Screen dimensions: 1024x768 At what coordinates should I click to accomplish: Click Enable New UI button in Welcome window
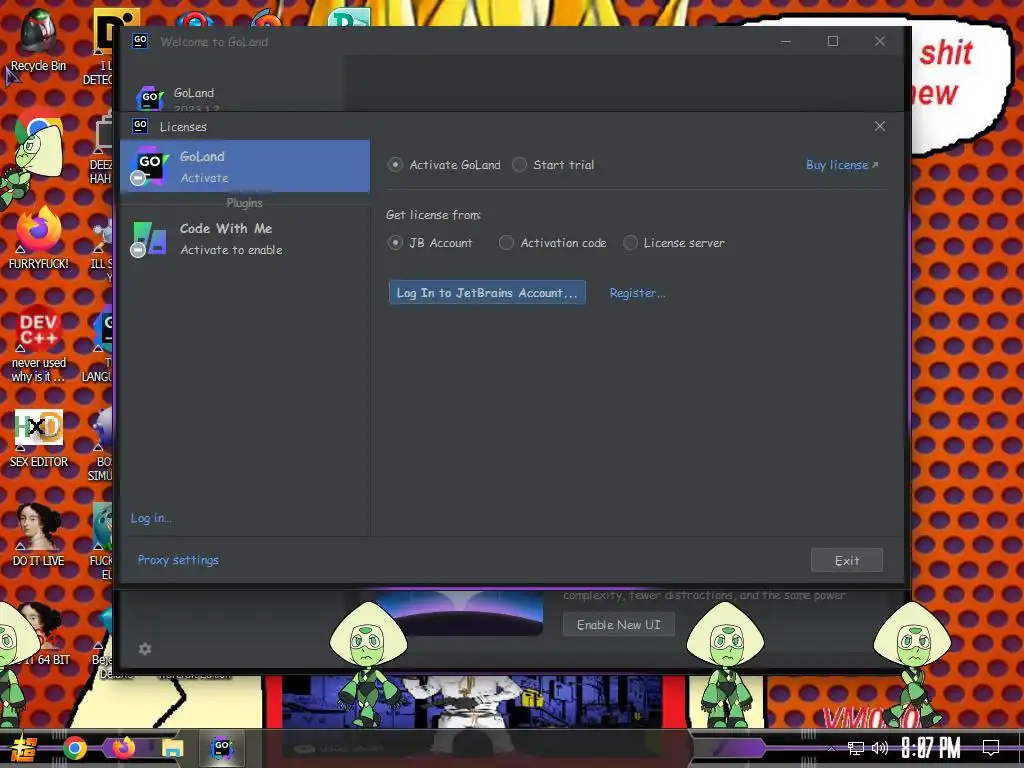[618, 624]
